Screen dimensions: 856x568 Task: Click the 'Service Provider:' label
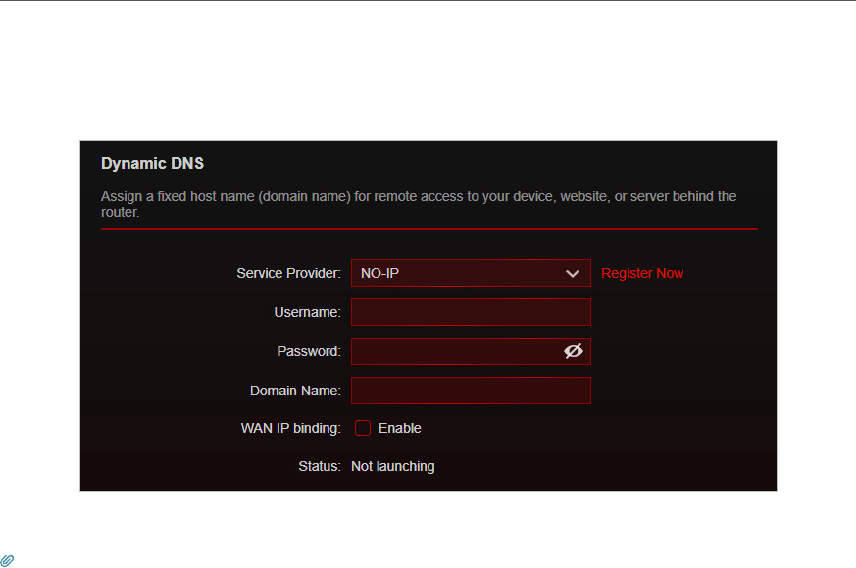[288, 273]
